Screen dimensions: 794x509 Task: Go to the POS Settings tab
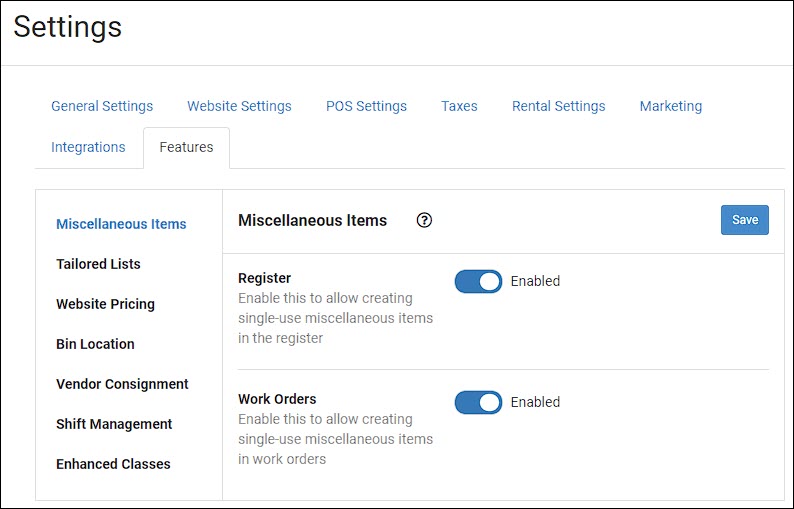(x=366, y=106)
